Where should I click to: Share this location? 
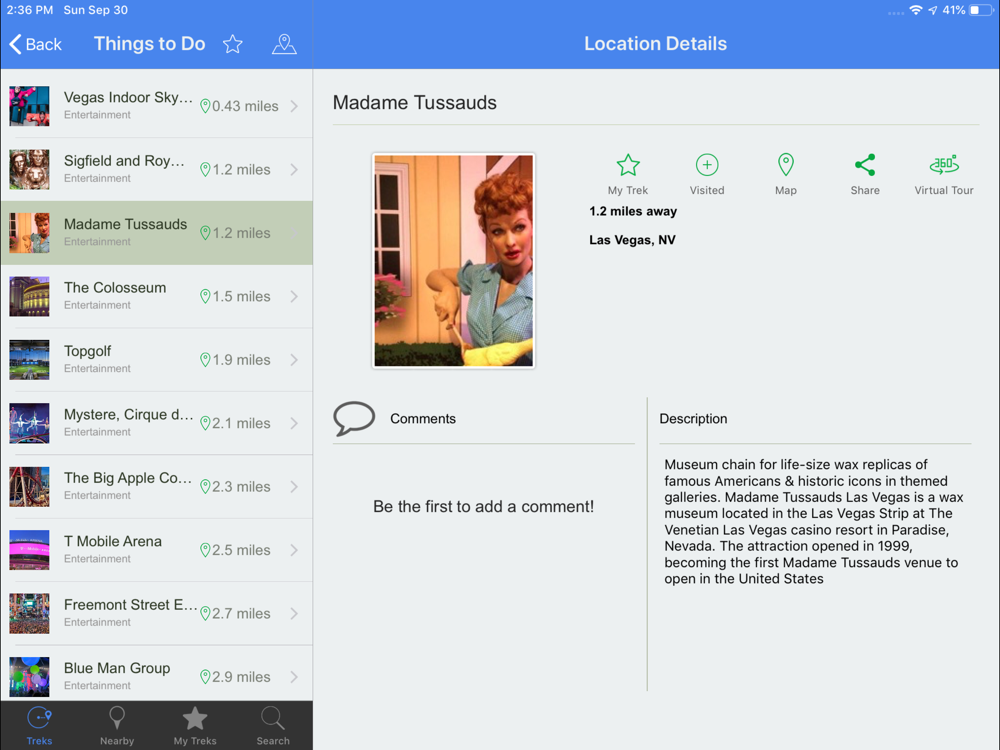[x=865, y=174]
